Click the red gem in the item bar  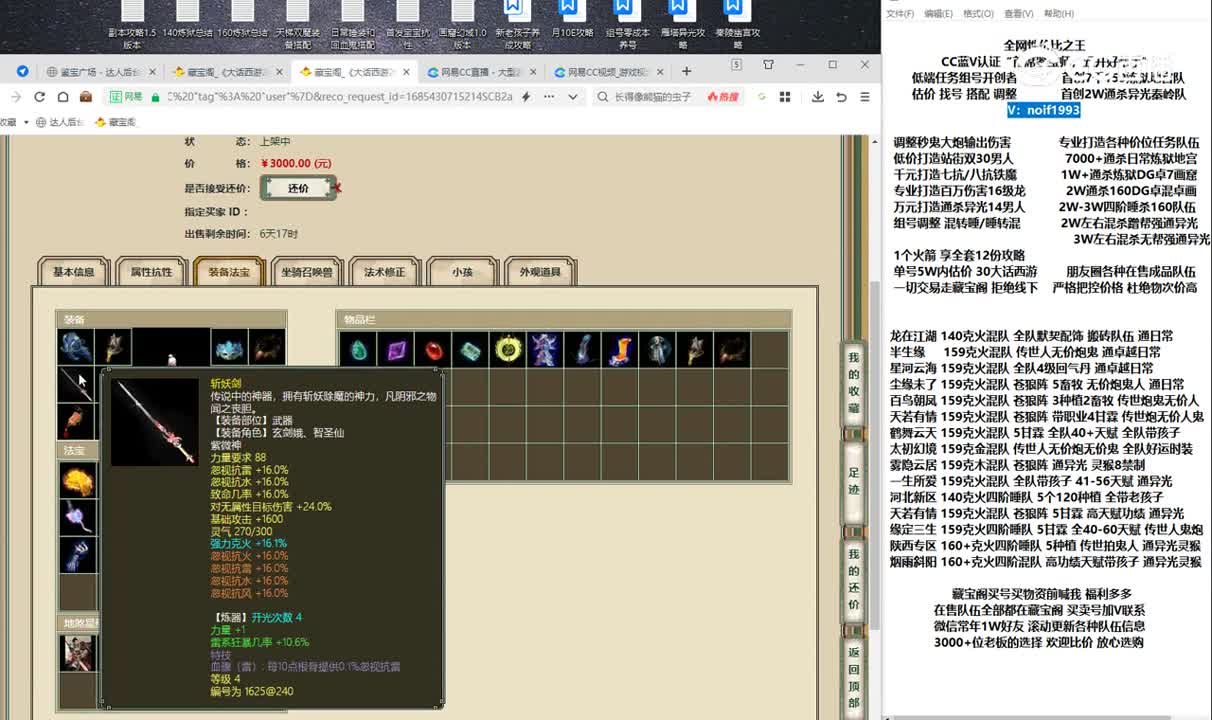click(433, 350)
